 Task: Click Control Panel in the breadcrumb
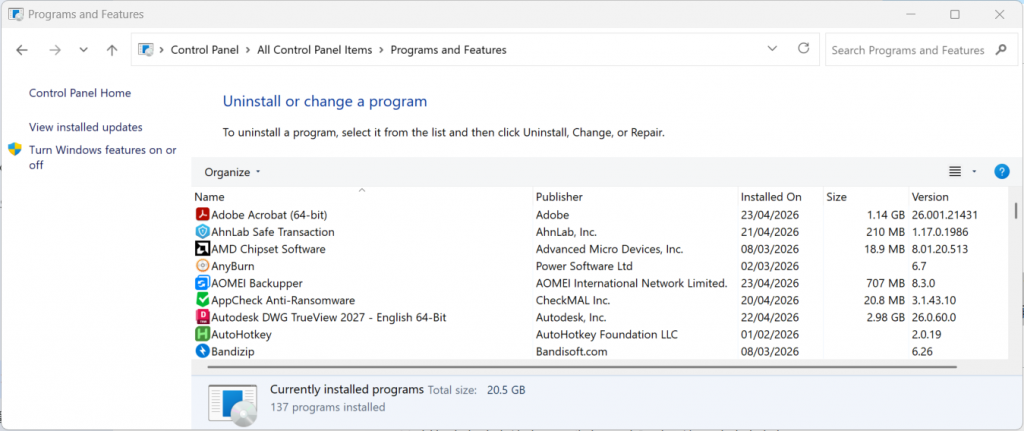[x=204, y=50]
